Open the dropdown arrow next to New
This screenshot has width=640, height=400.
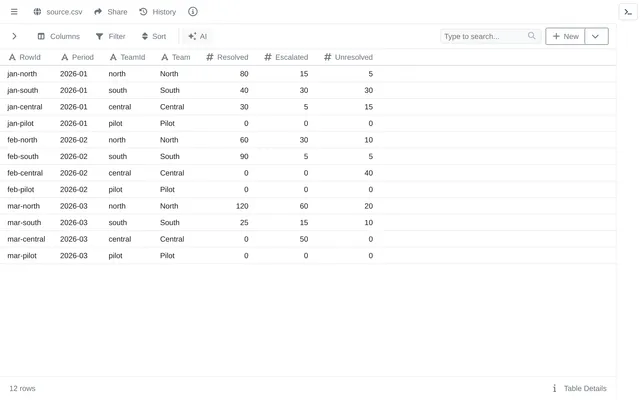[x=596, y=36]
